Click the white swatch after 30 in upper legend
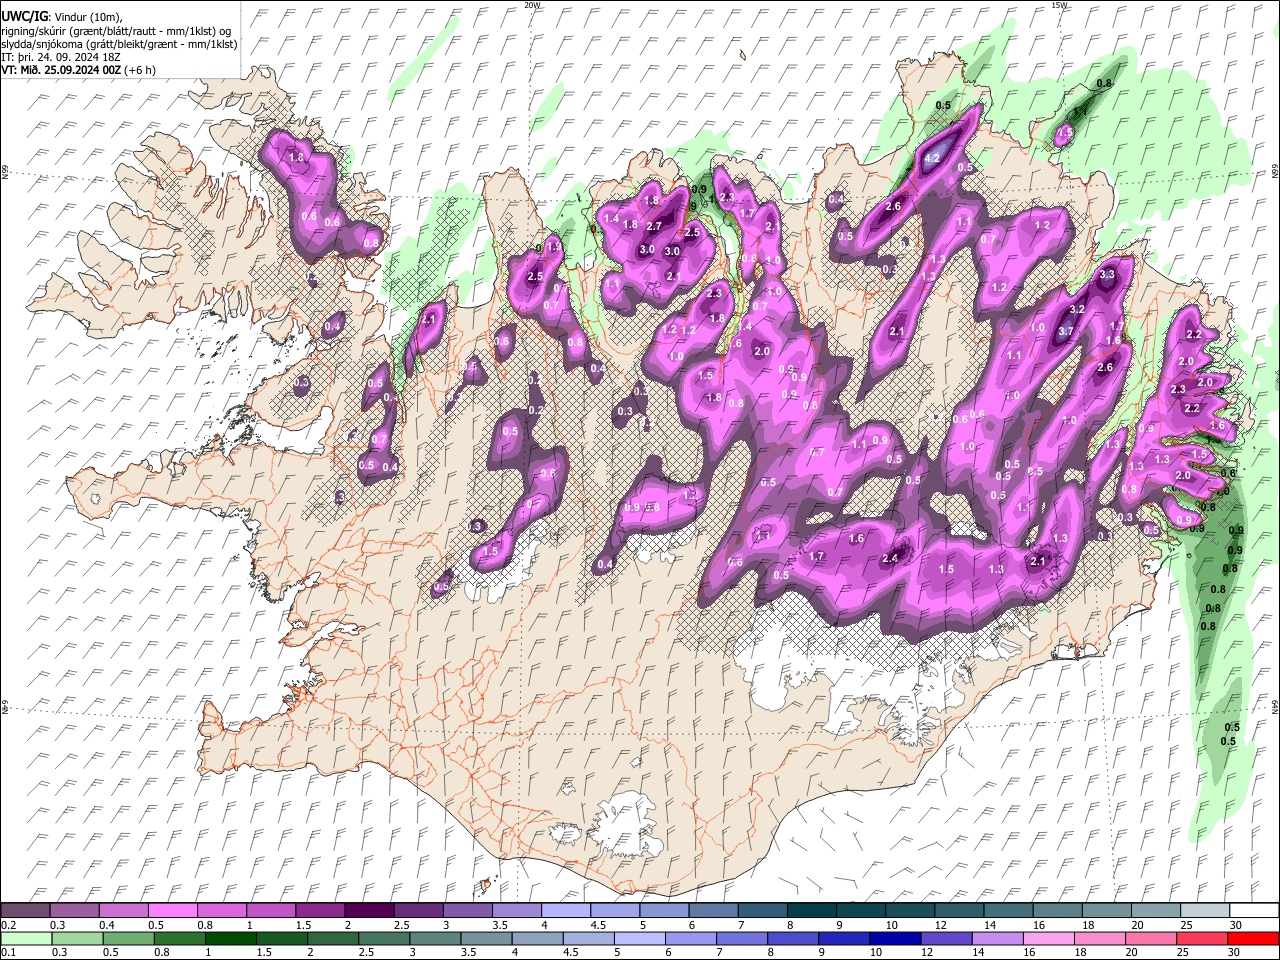Viewport: 1280px width, 960px height. 1254,910
